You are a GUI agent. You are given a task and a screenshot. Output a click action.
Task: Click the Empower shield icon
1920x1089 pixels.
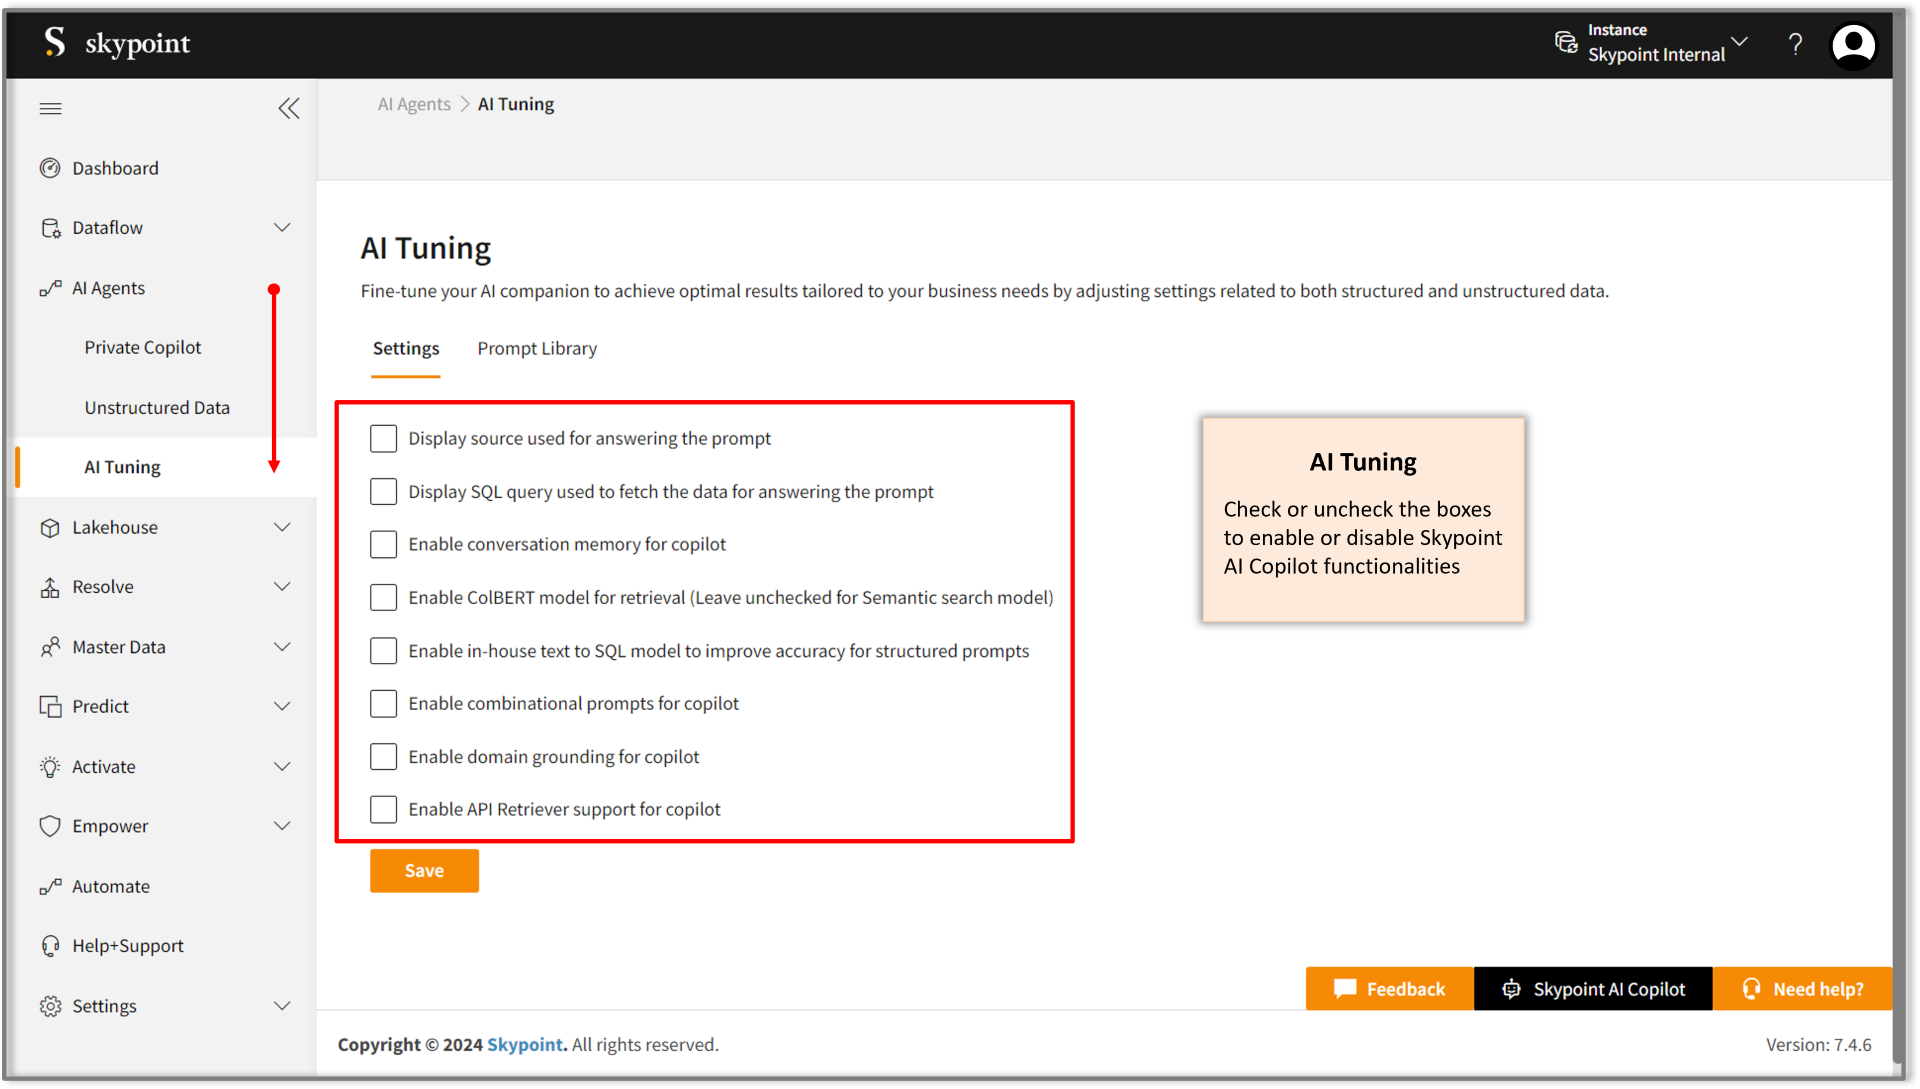(50, 826)
